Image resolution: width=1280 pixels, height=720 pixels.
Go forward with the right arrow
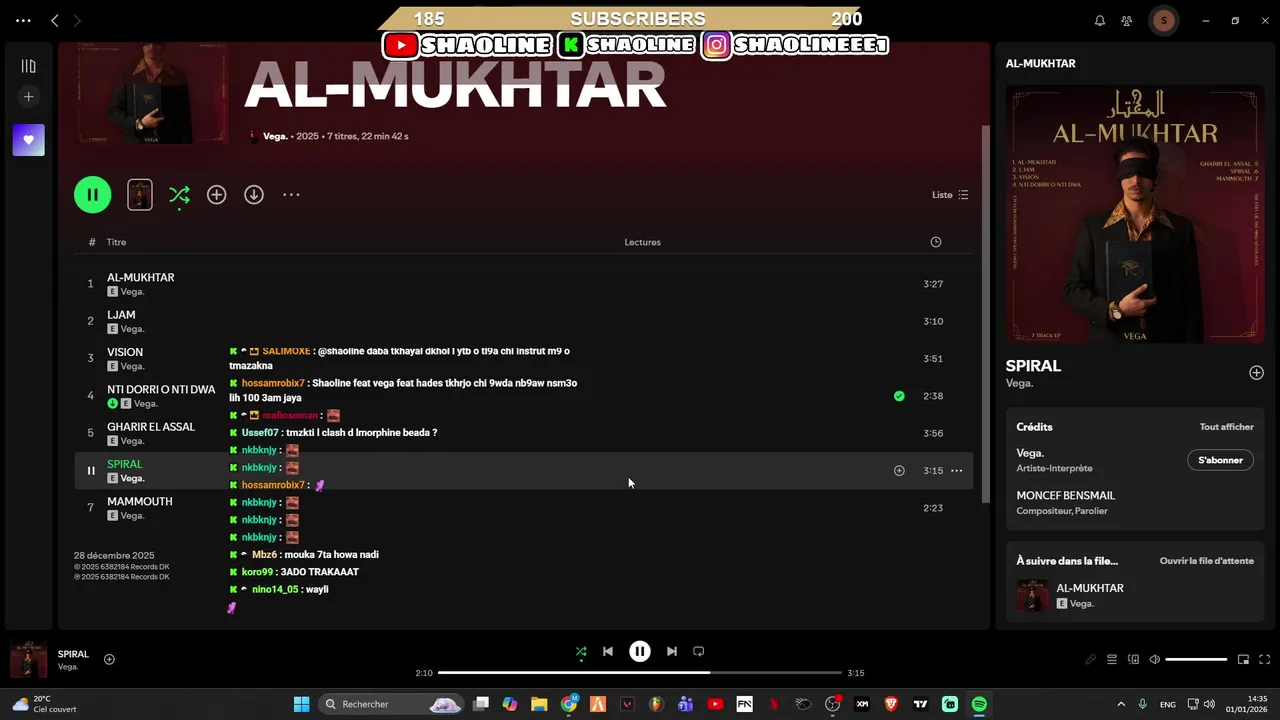point(77,20)
